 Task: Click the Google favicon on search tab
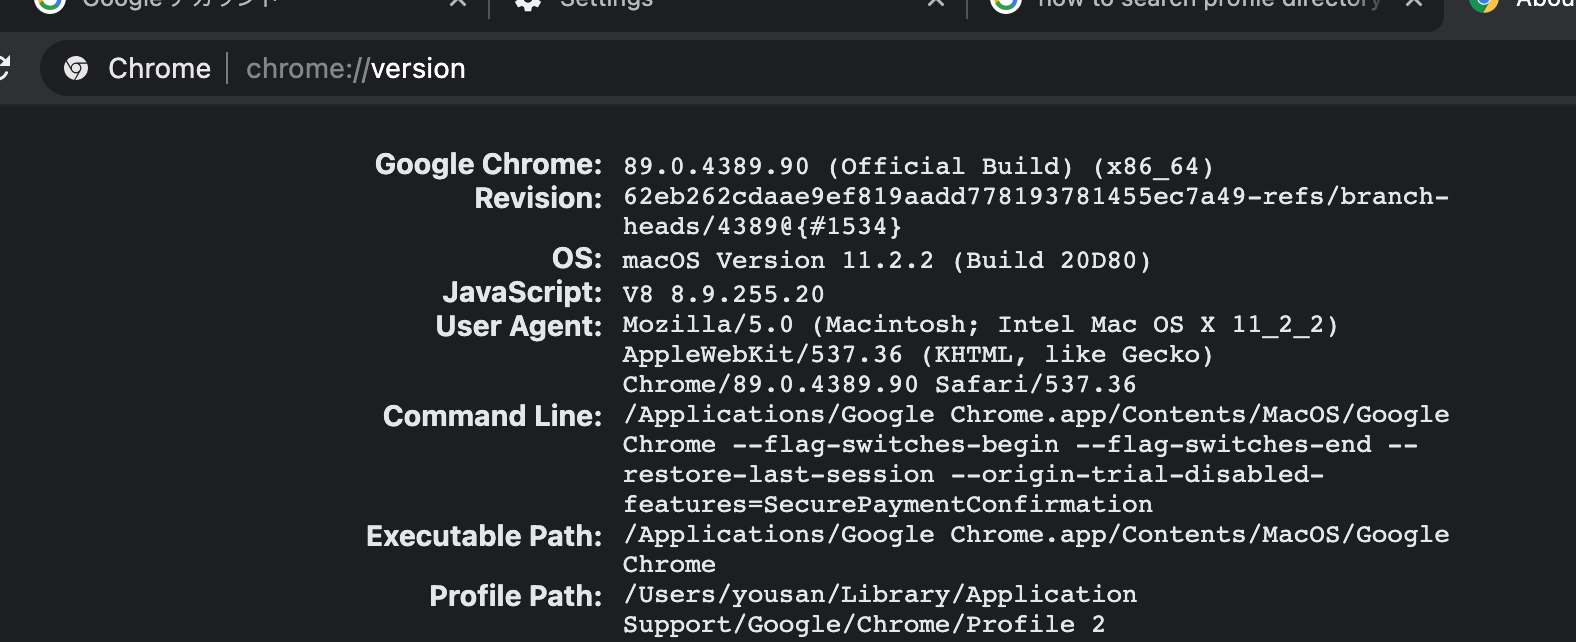(1006, 4)
